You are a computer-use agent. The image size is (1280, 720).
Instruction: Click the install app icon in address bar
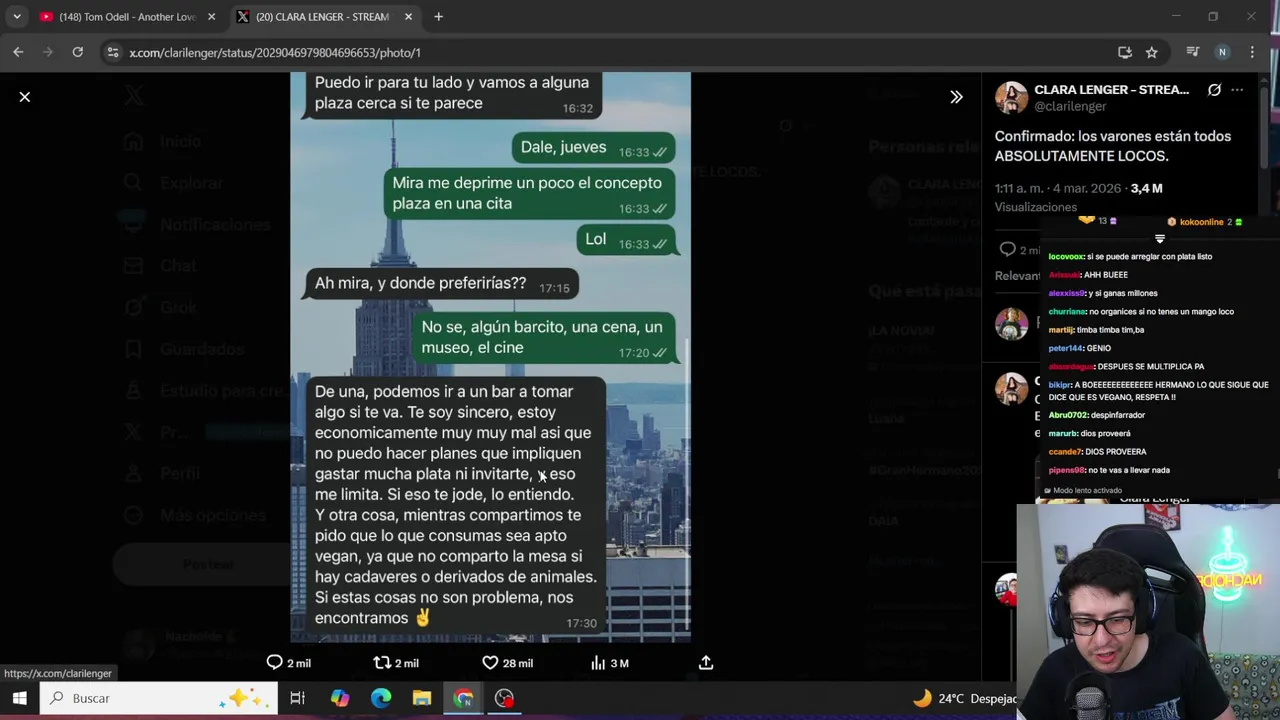pyautogui.click(x=1125, y=52)
